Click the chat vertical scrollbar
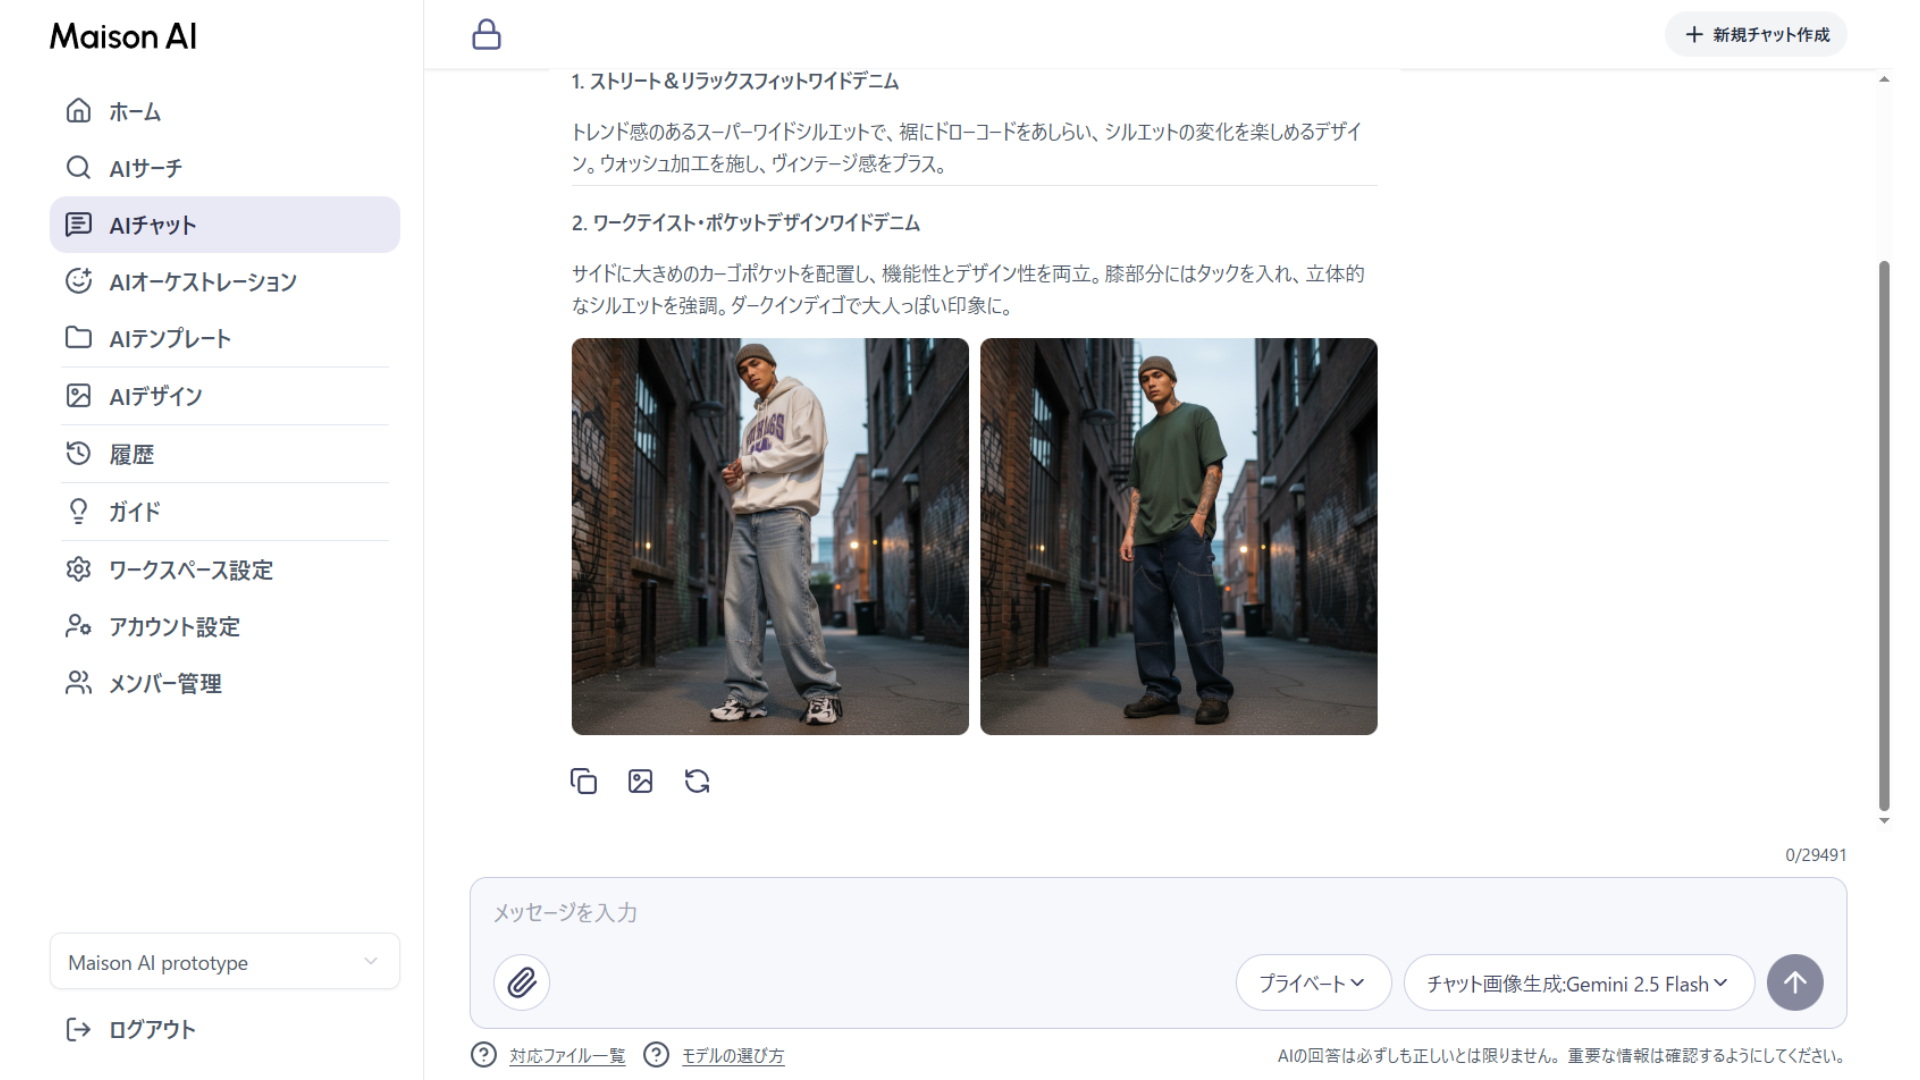The width and height of the screenshot is (1920, 1080). pos(1884,536)
